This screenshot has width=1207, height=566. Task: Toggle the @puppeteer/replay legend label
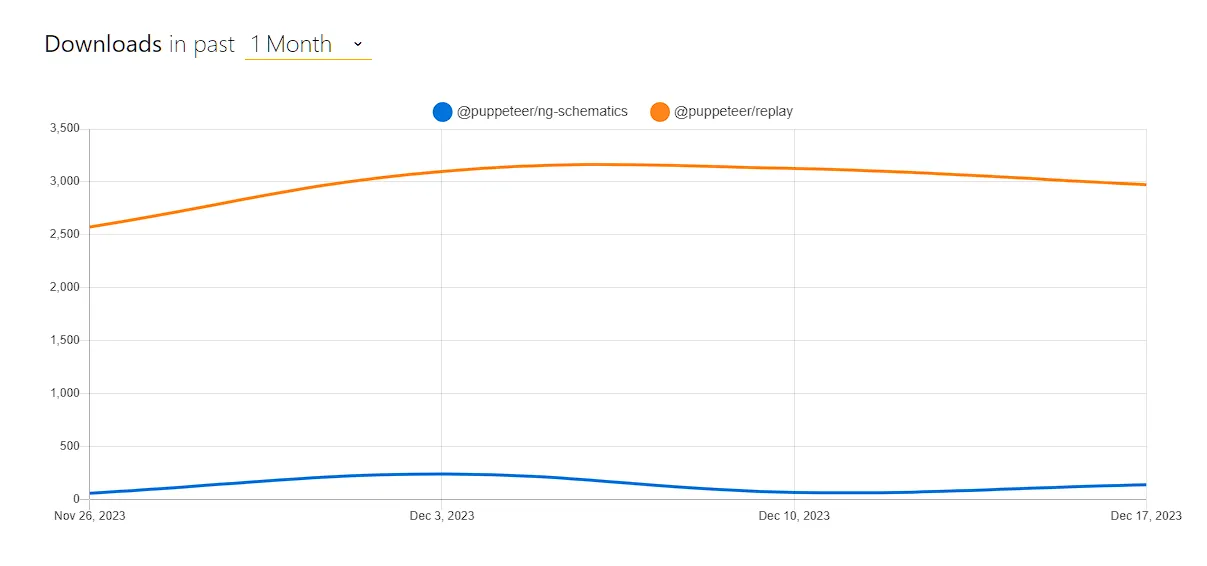(x=733, y=112)
